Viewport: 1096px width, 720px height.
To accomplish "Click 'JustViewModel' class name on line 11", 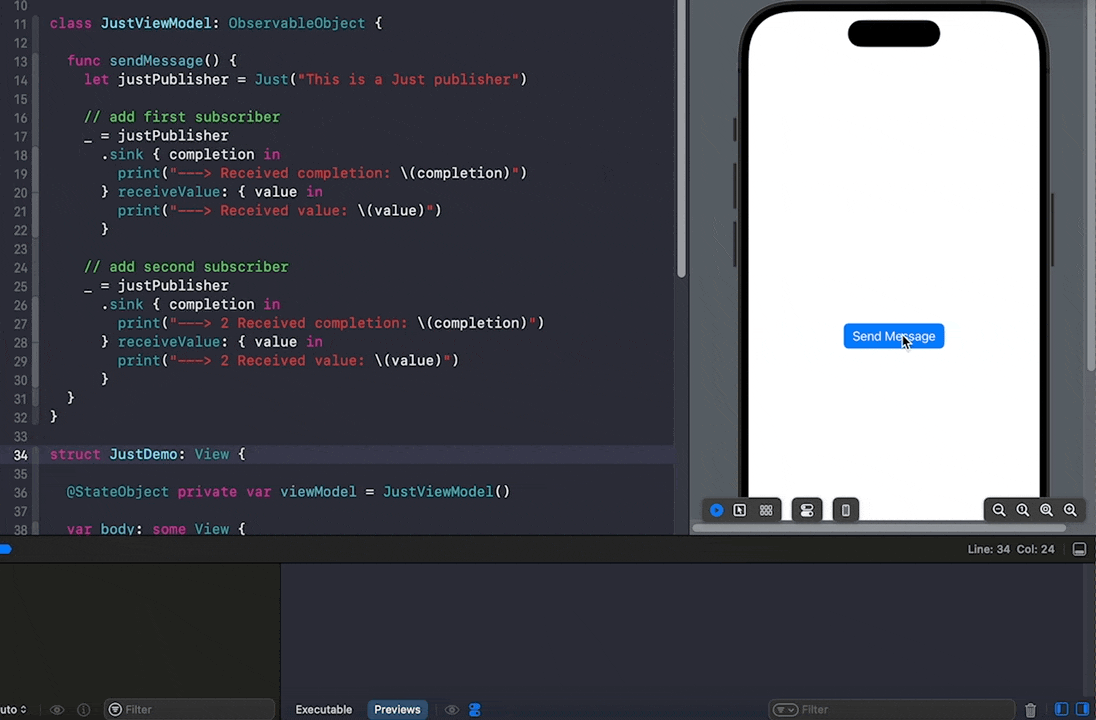I will click(156, 23).
